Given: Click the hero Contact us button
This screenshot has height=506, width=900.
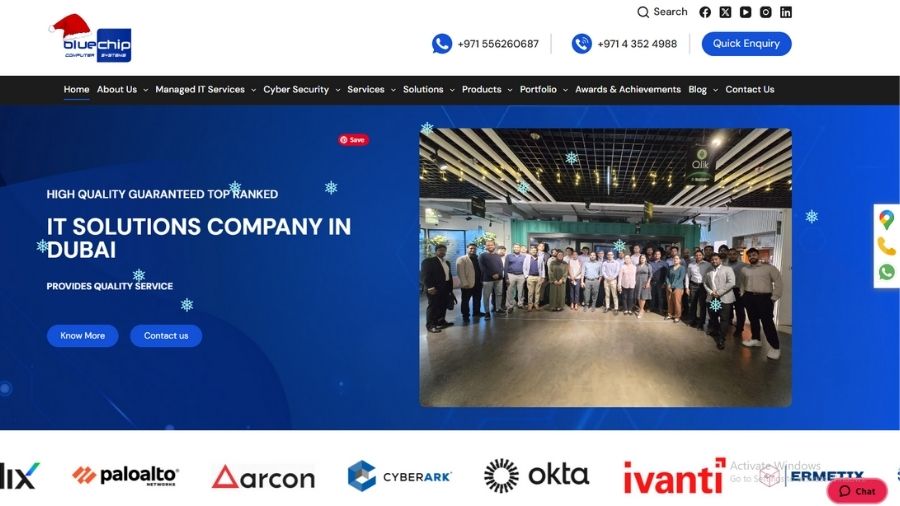Looking at the screenshot, I should (166, 336).
